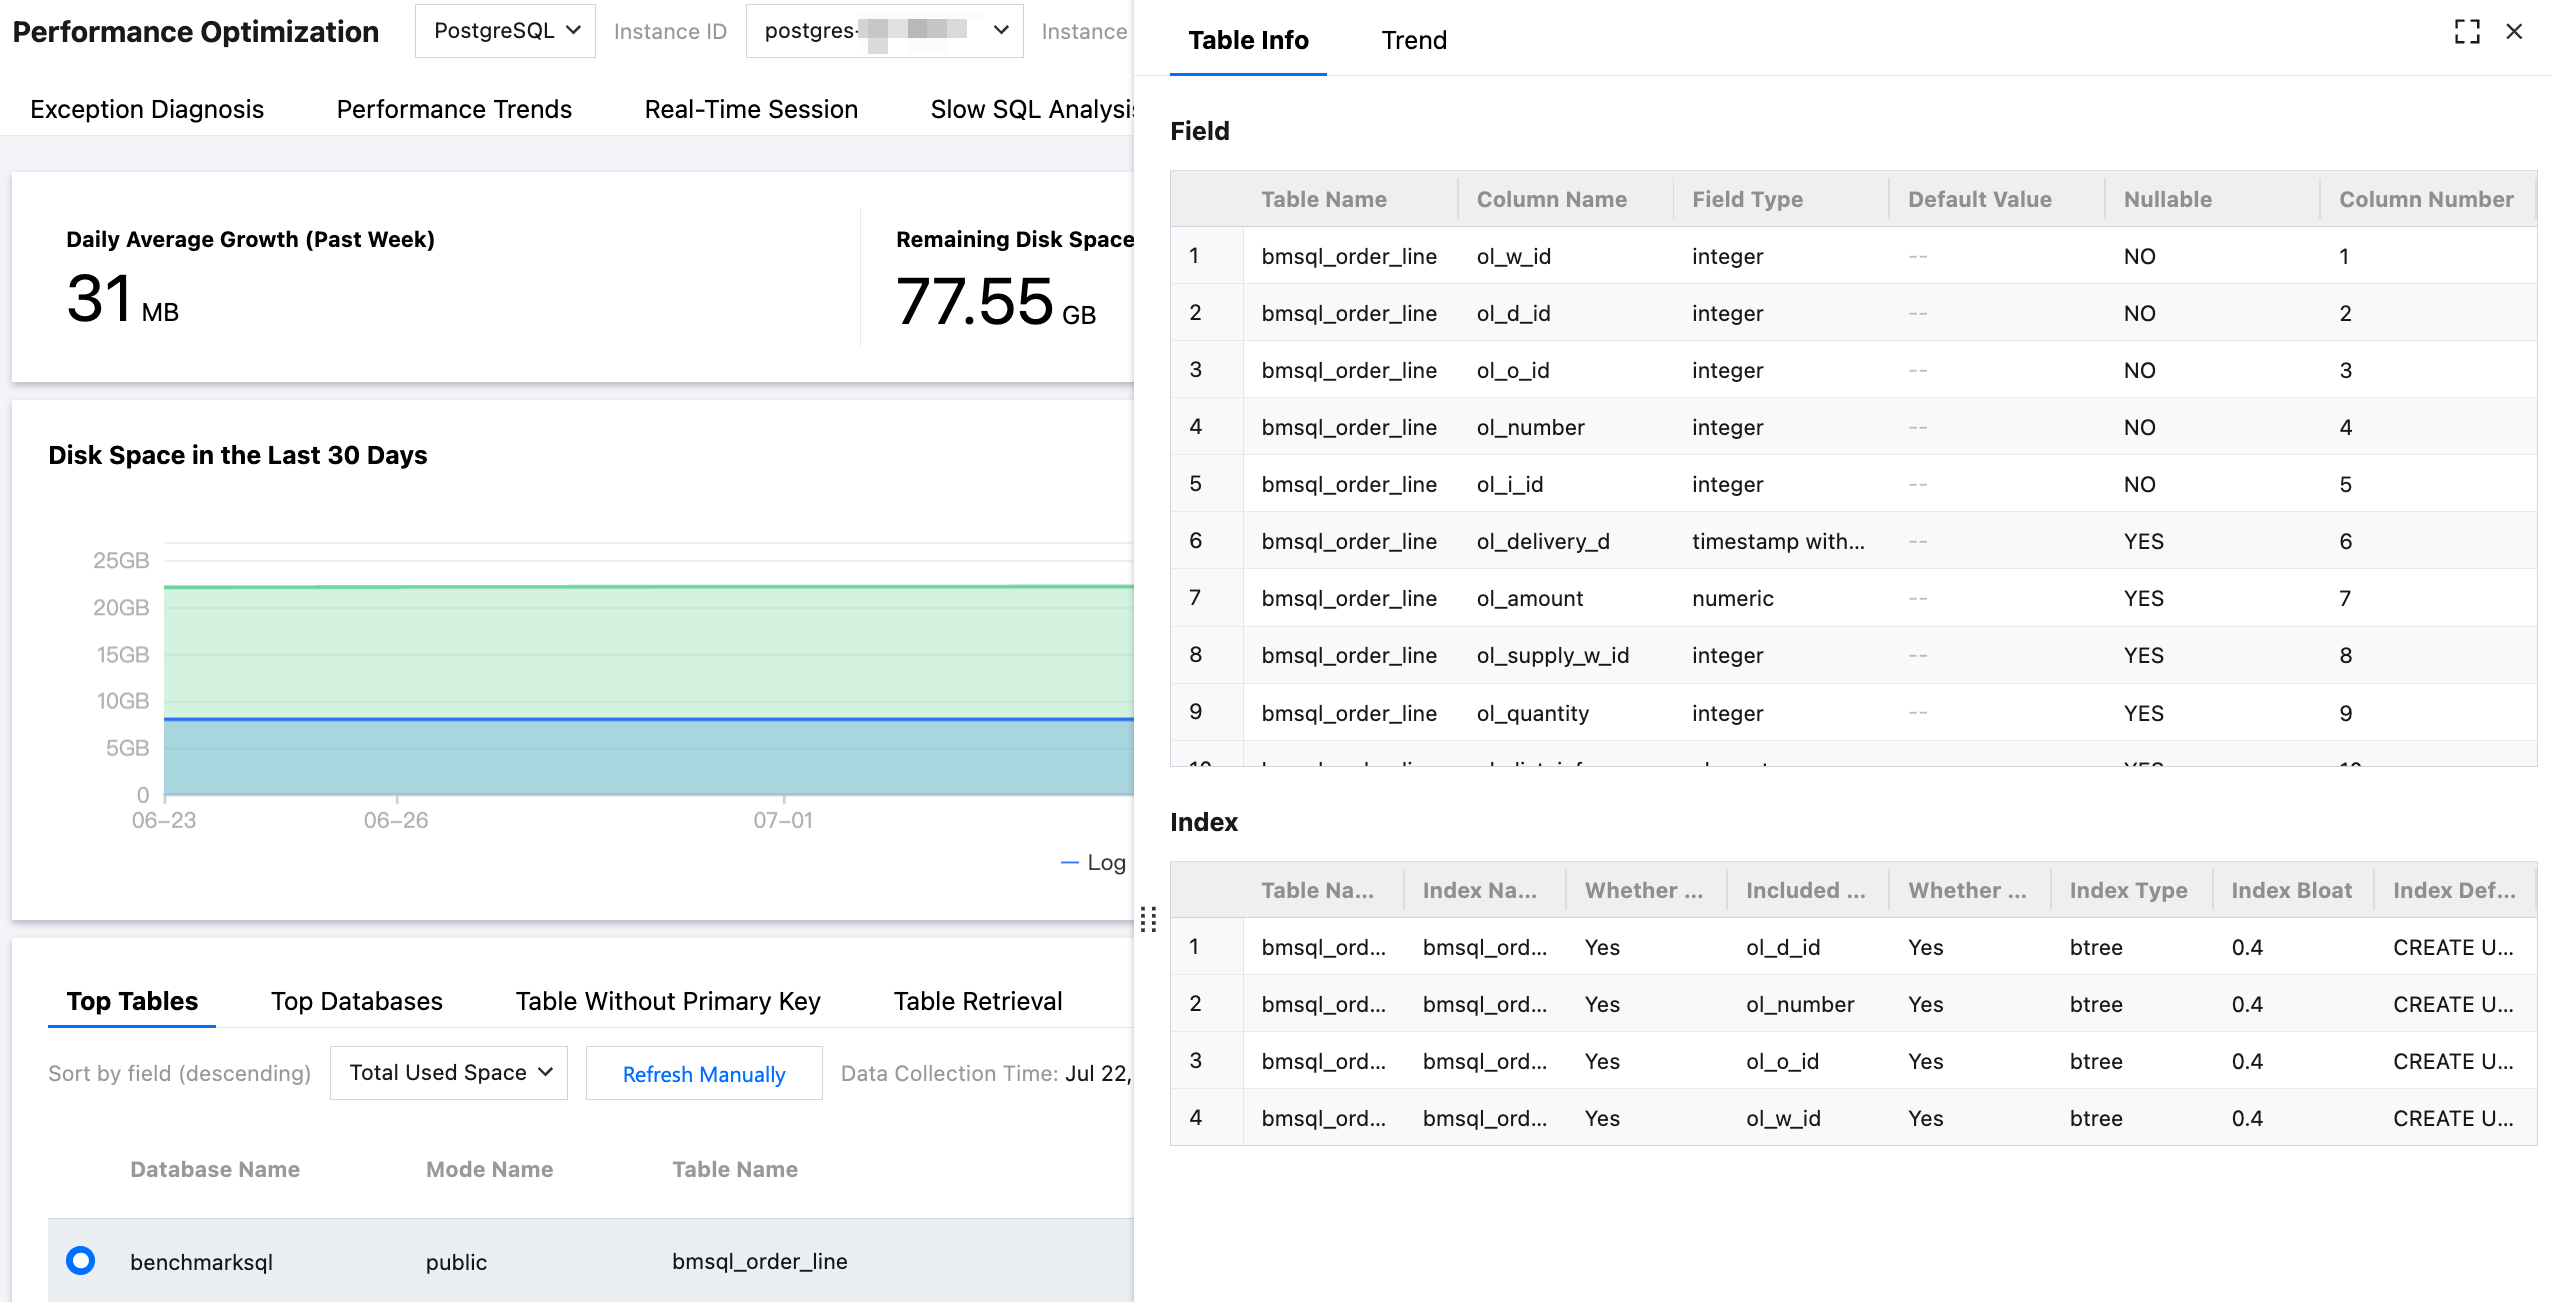Click the Index Bloat column header
The height and width of the screenshot is (1302, 2552).
pos(2291,890)
